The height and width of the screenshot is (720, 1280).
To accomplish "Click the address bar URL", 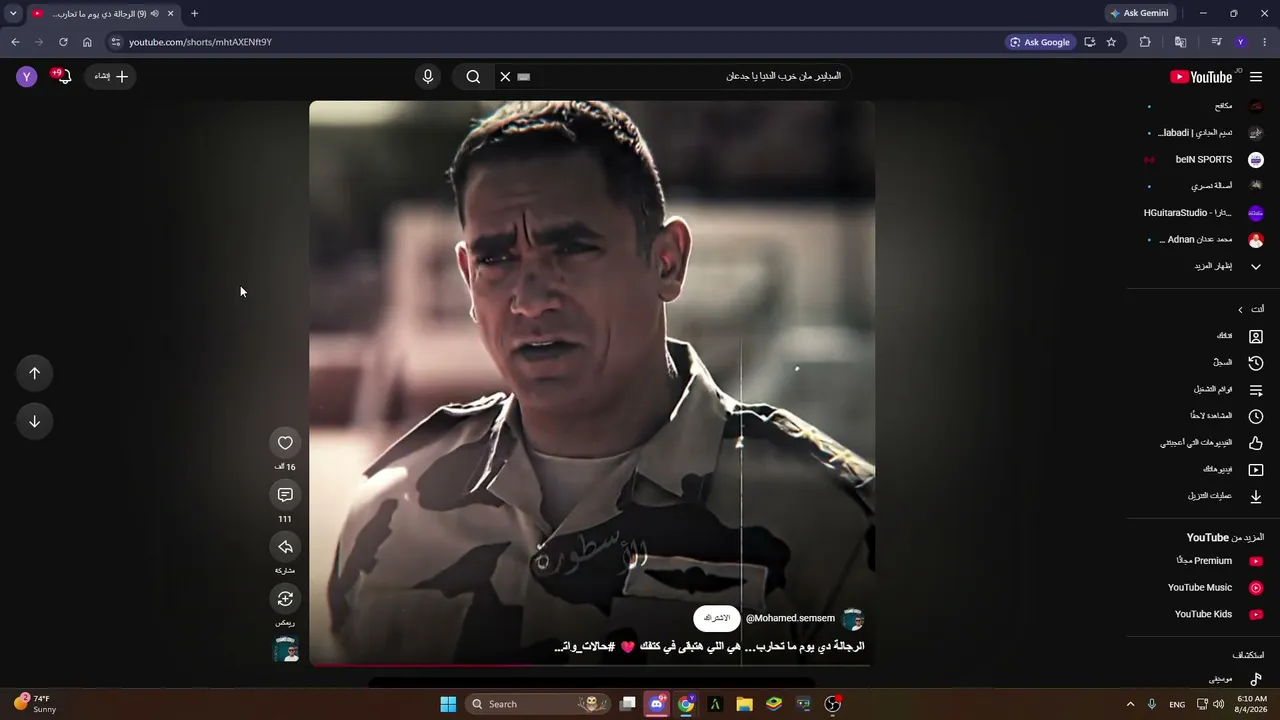I will click(x=200, y=42).
